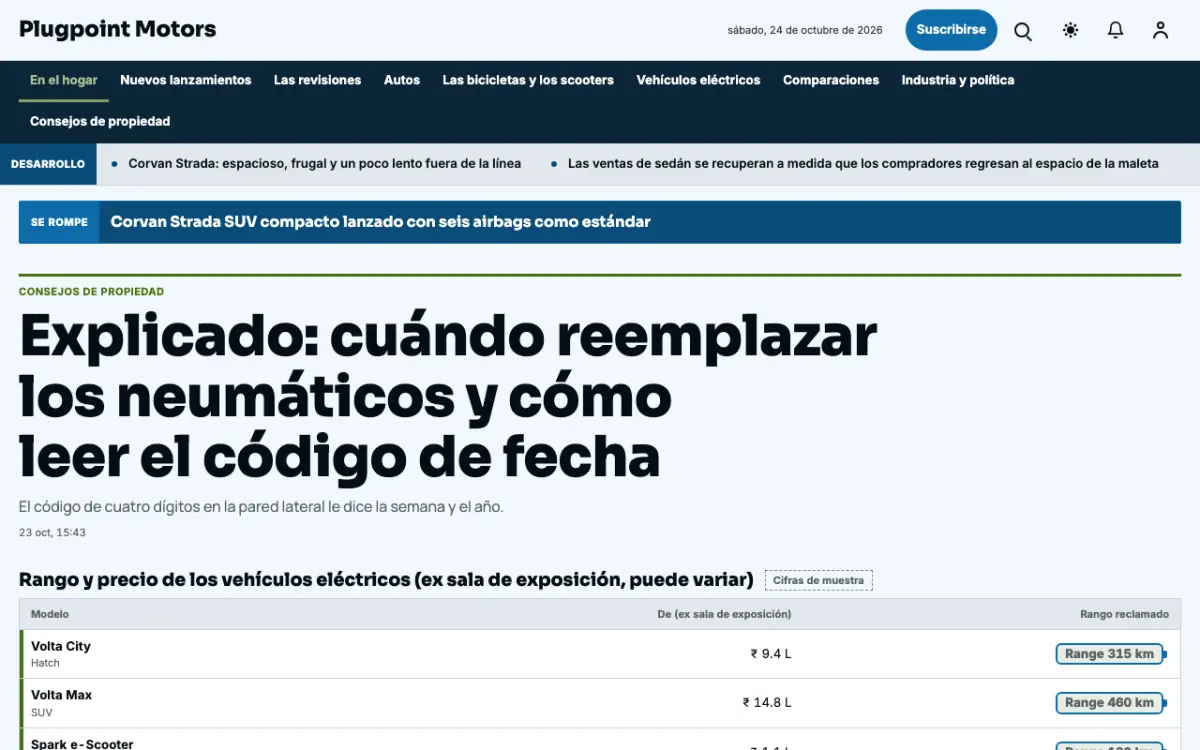Open Comparaciones nav item

pyautogui.click(x=831, y=80)
